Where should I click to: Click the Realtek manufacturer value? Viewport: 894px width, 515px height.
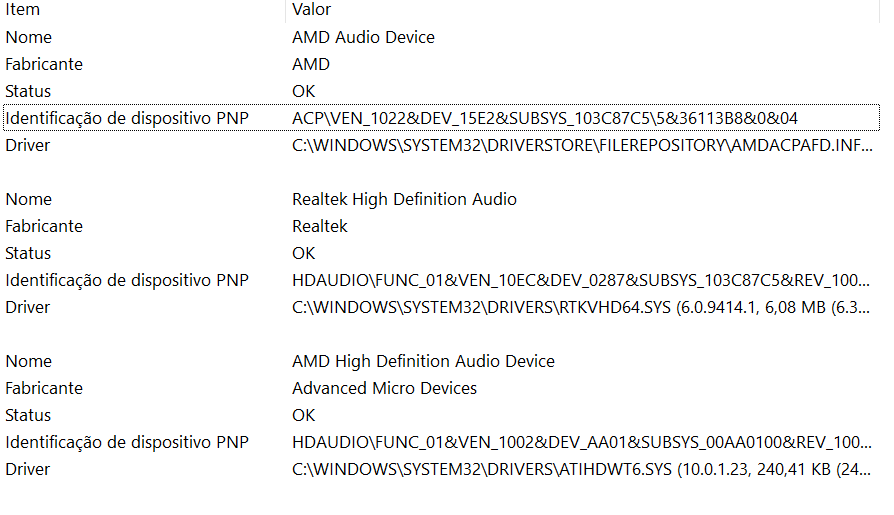(319, 226)
